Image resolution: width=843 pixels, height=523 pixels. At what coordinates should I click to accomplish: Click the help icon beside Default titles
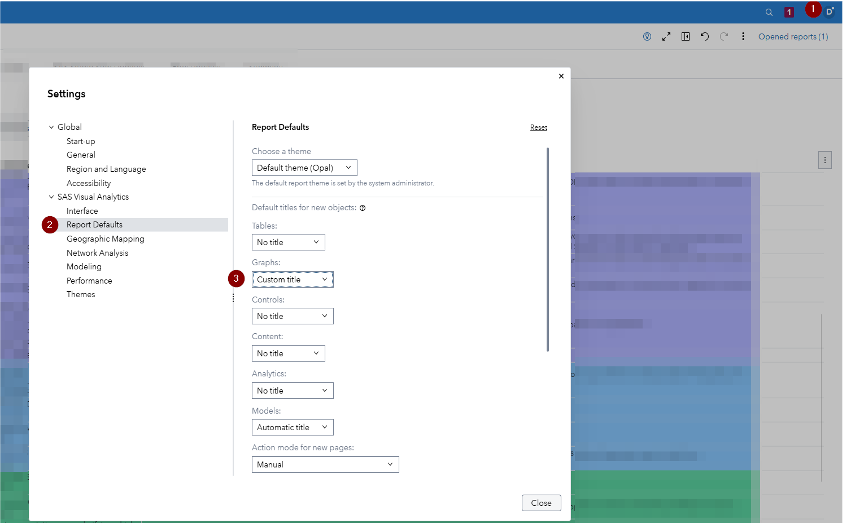362,208
